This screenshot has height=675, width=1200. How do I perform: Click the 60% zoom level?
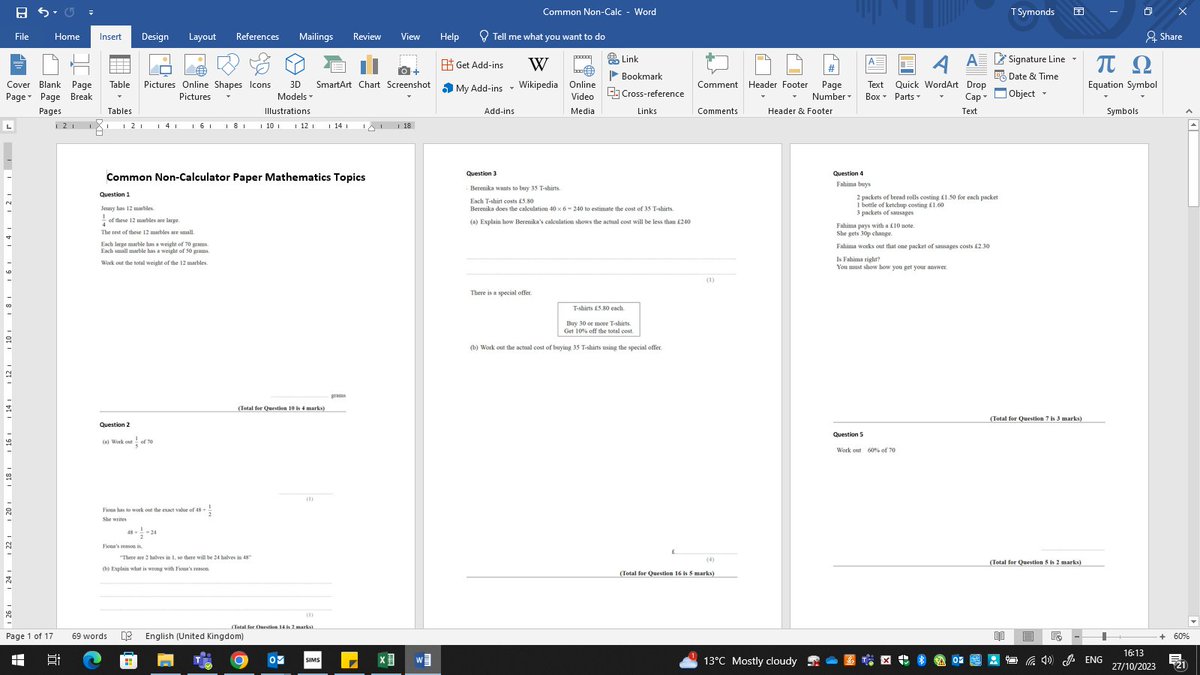coord(1181,636)
